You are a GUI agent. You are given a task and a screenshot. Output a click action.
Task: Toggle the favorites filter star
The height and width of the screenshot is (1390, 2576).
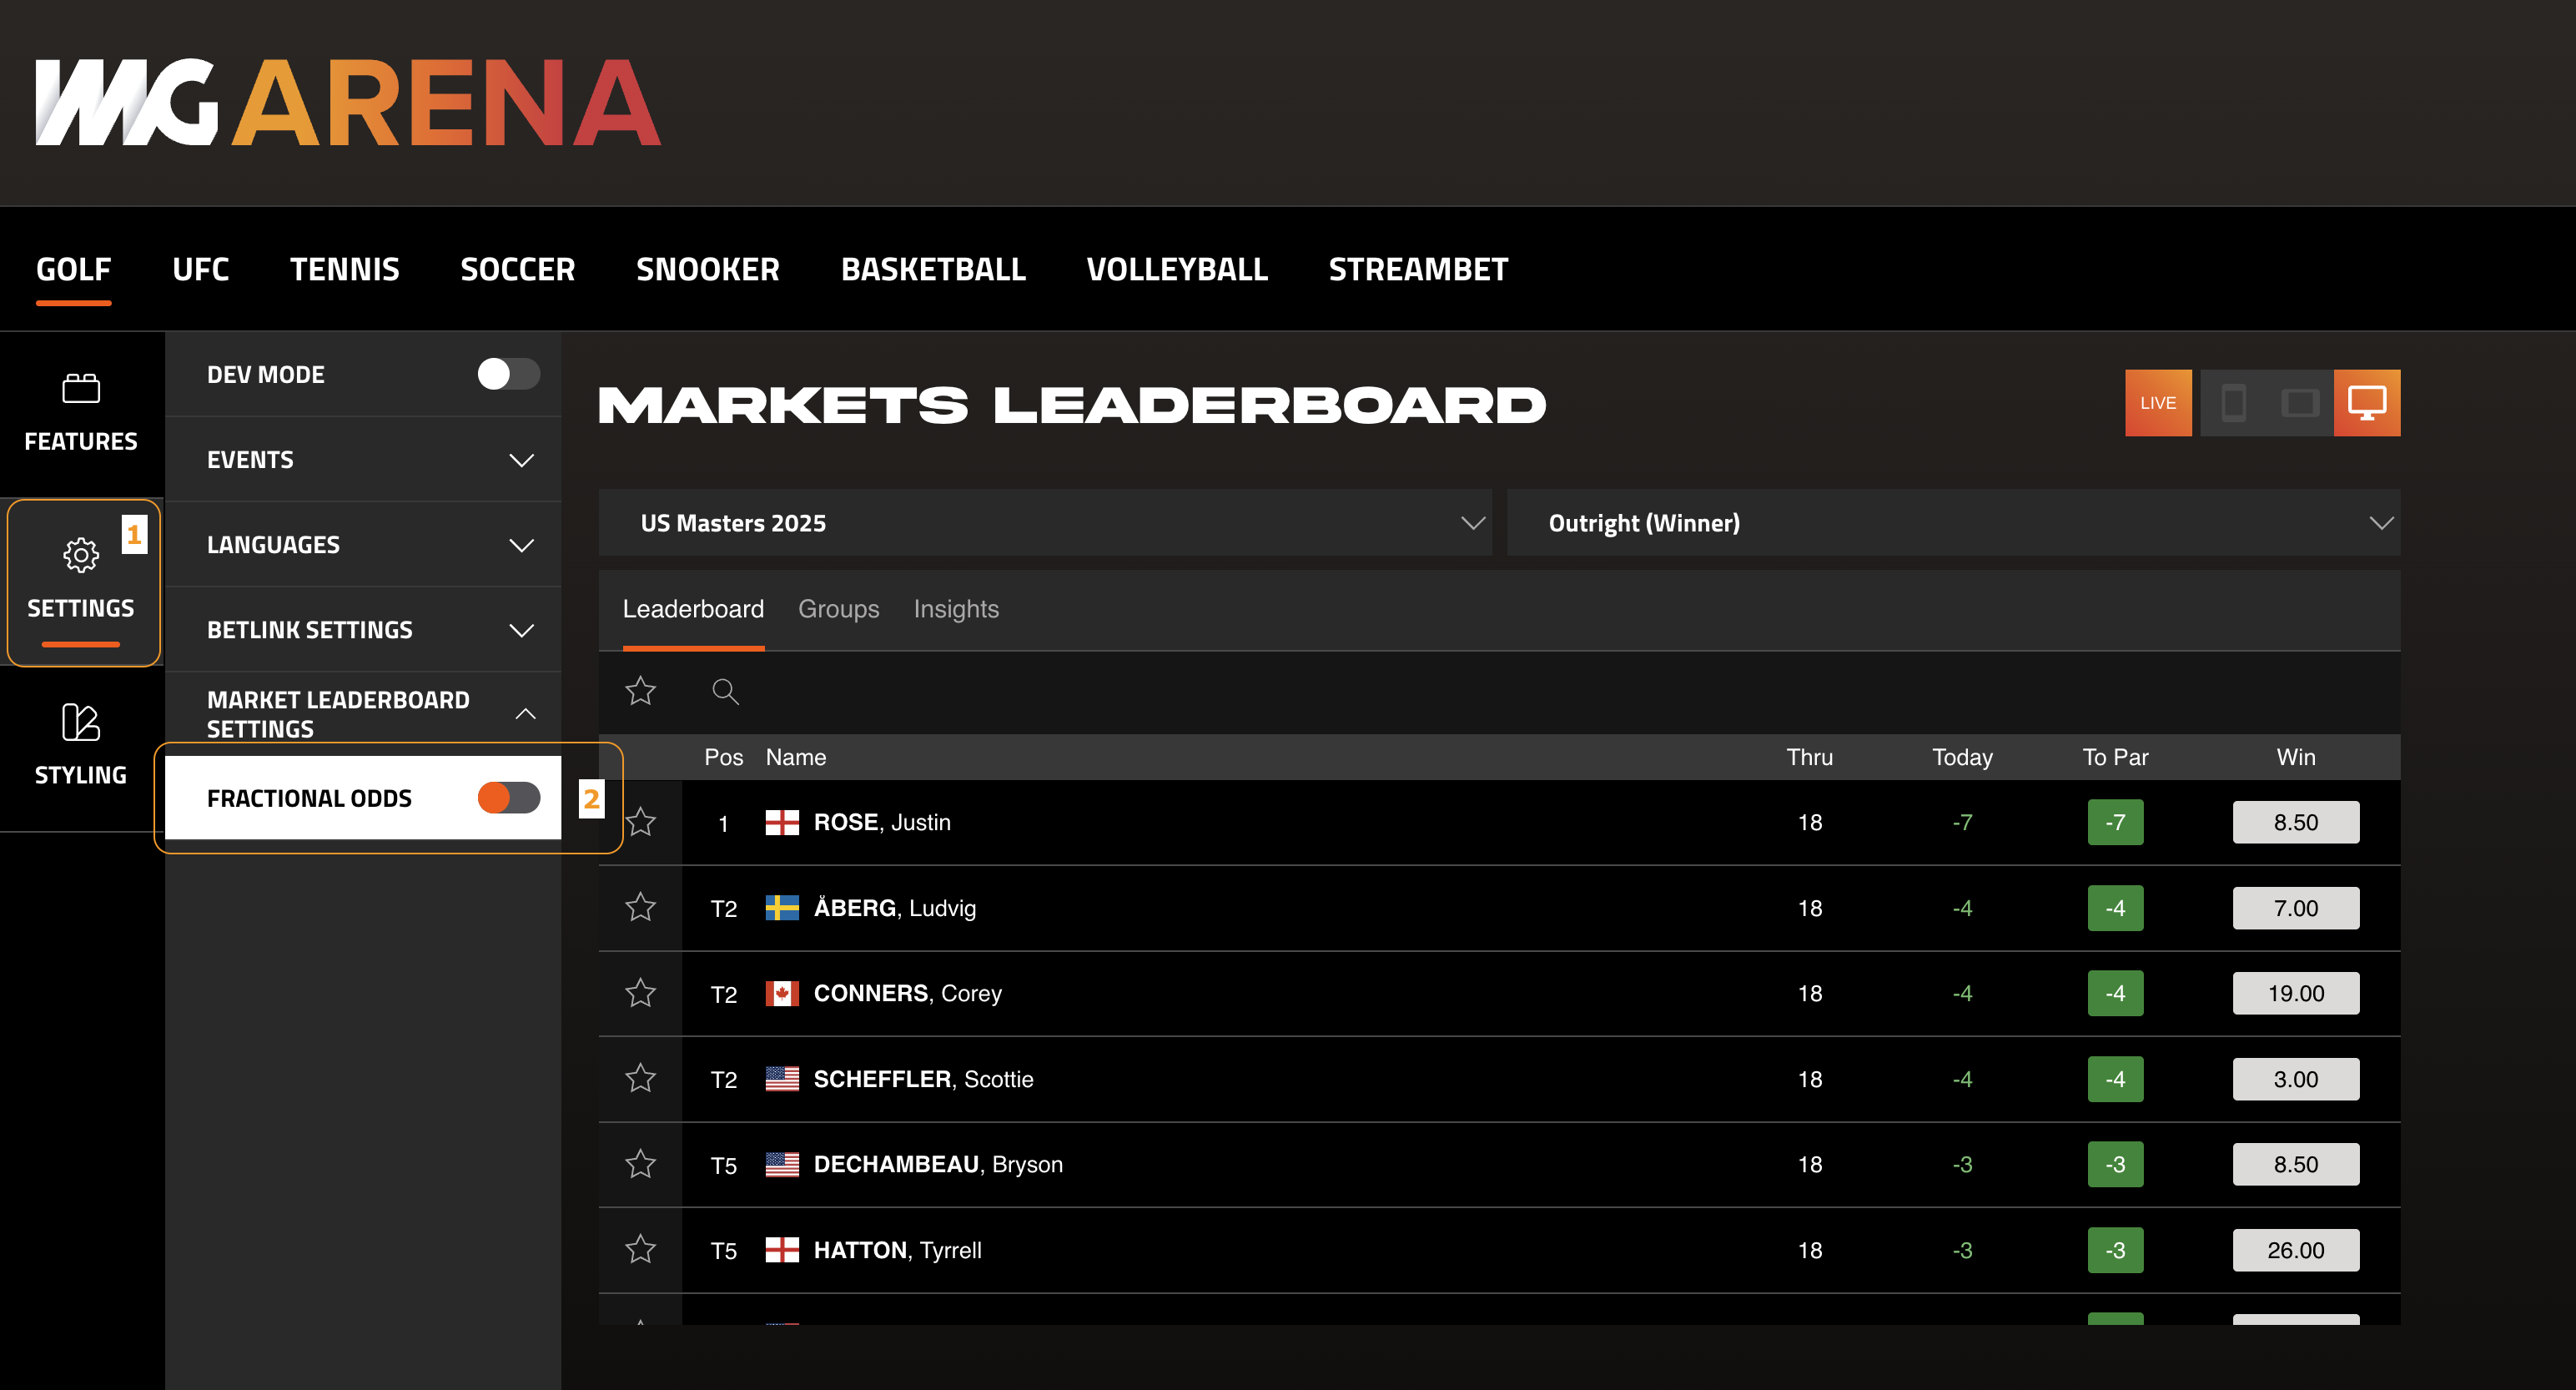click(x=640, y=691)
